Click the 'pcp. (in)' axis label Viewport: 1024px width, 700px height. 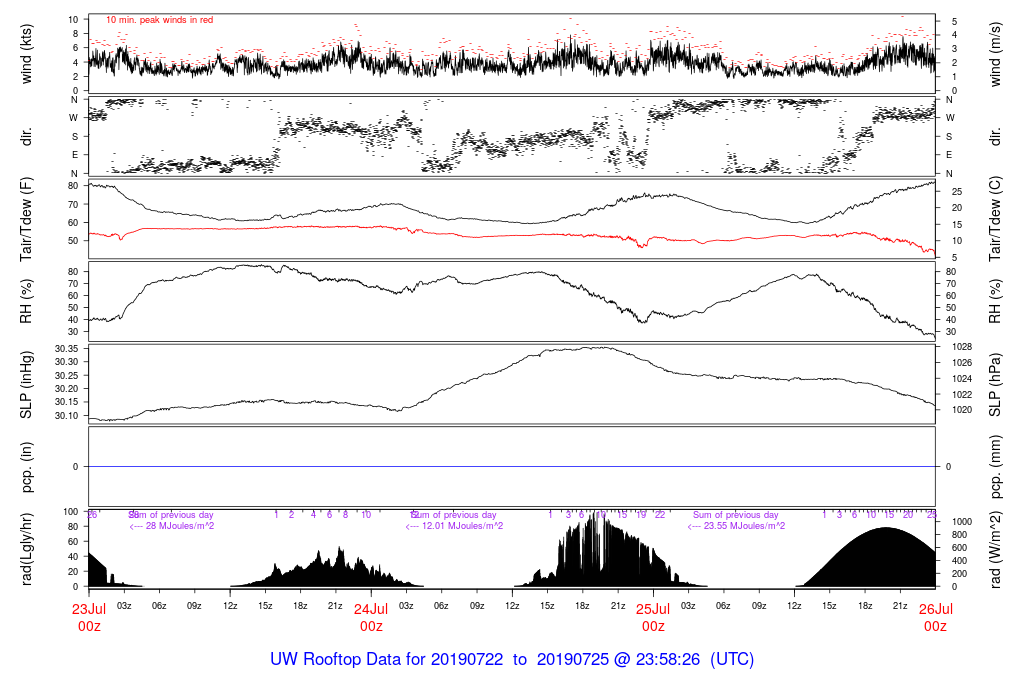coord(26,466)
